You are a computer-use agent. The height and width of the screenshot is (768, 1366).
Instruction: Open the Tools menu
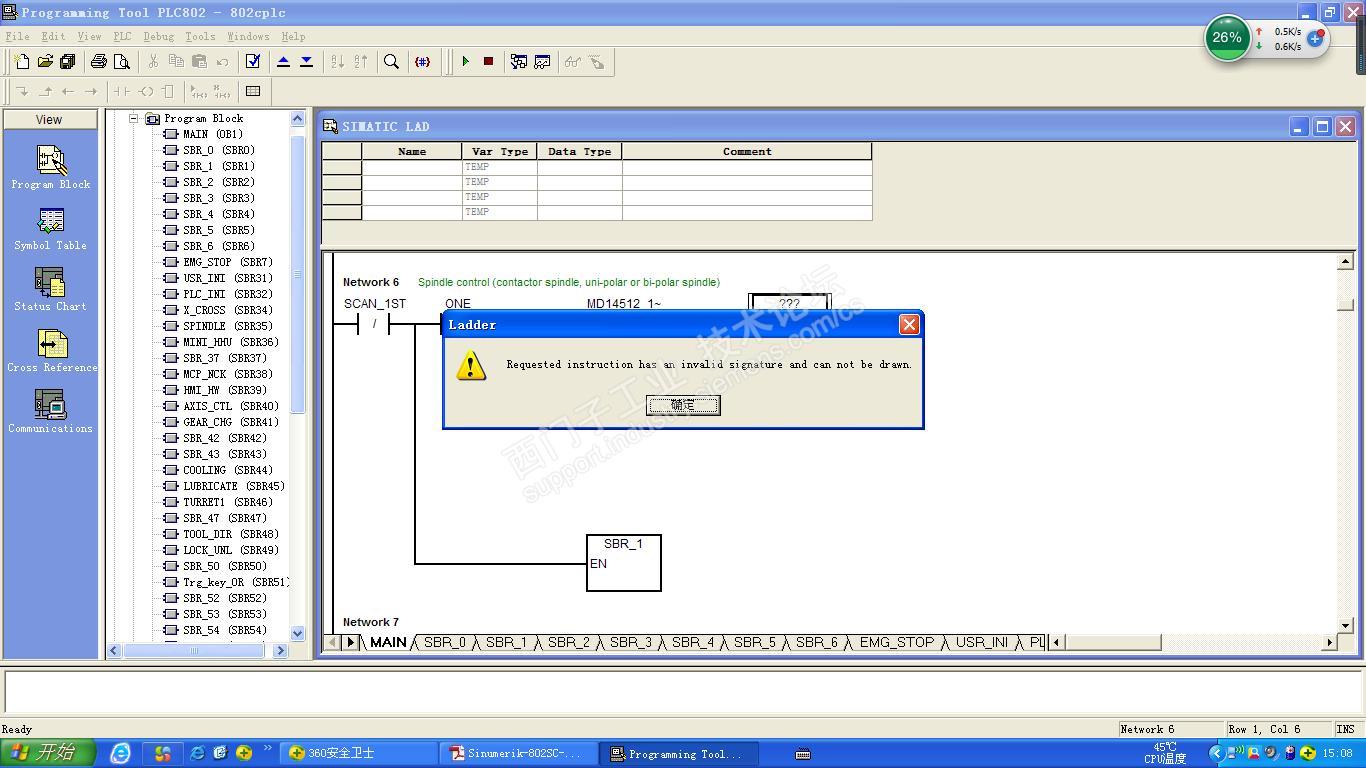pos(200,36)
